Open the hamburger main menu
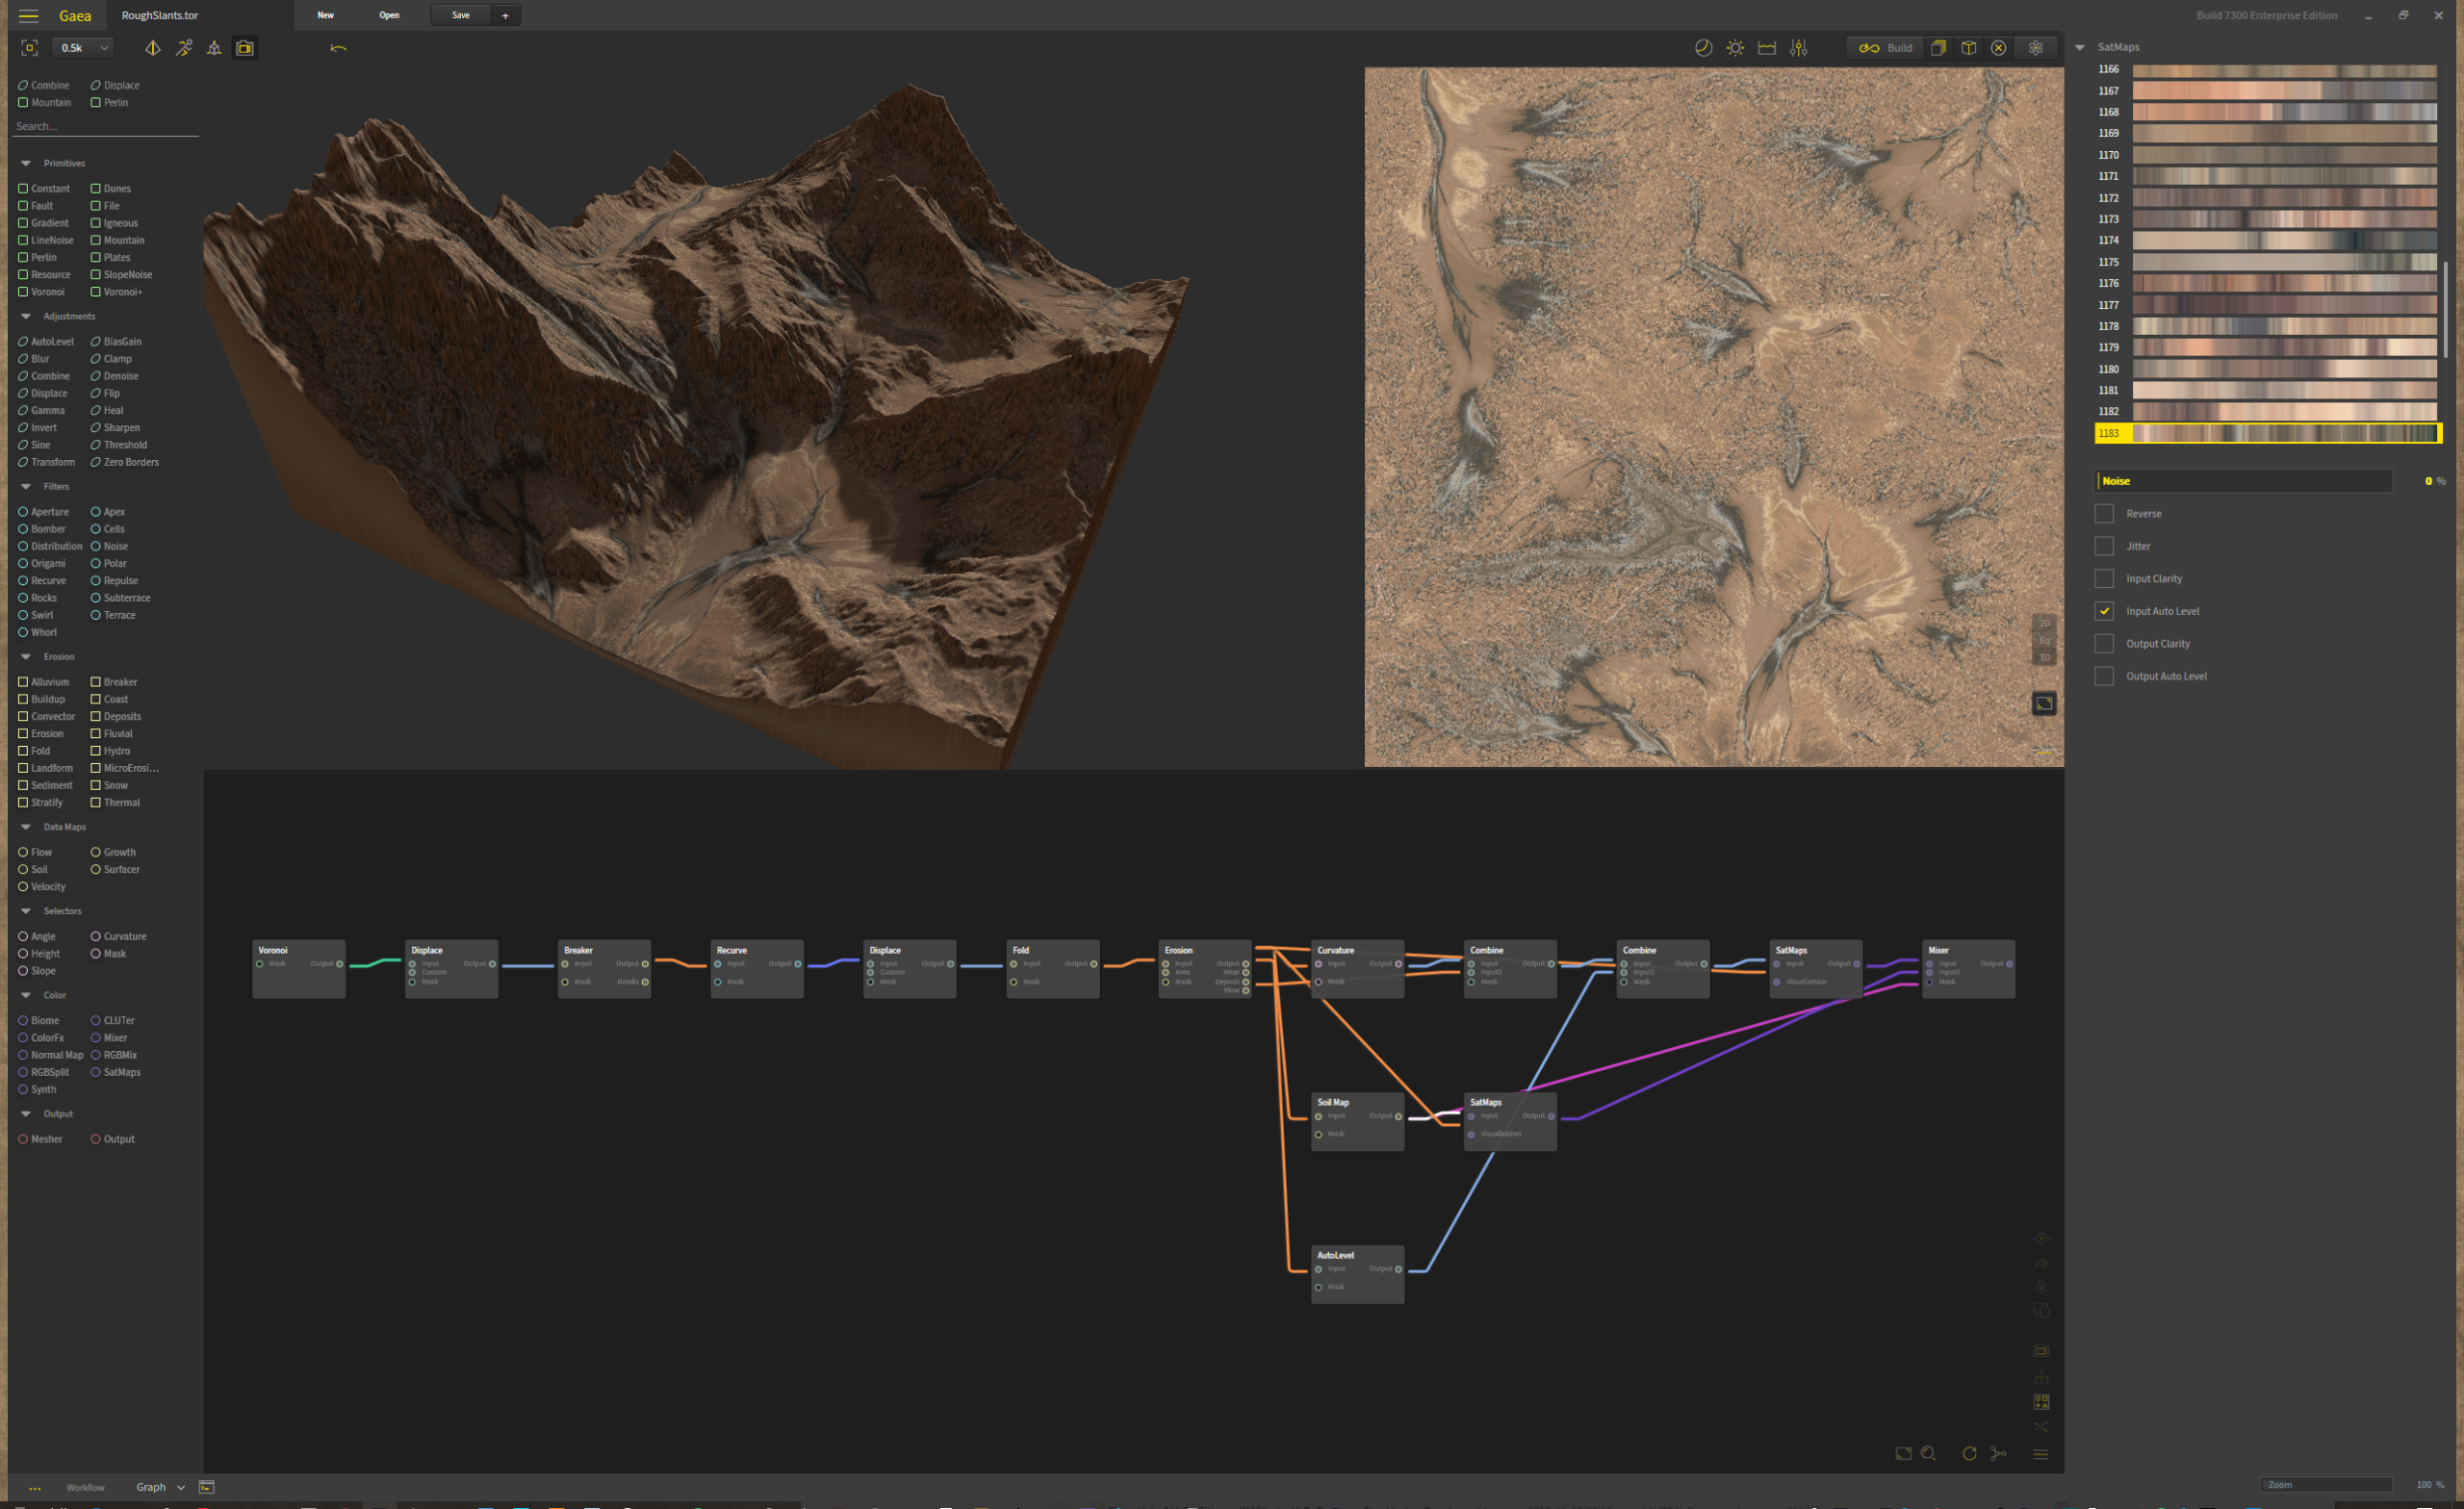Viewport: 2464px width, 1509px height. coord(28,16)
